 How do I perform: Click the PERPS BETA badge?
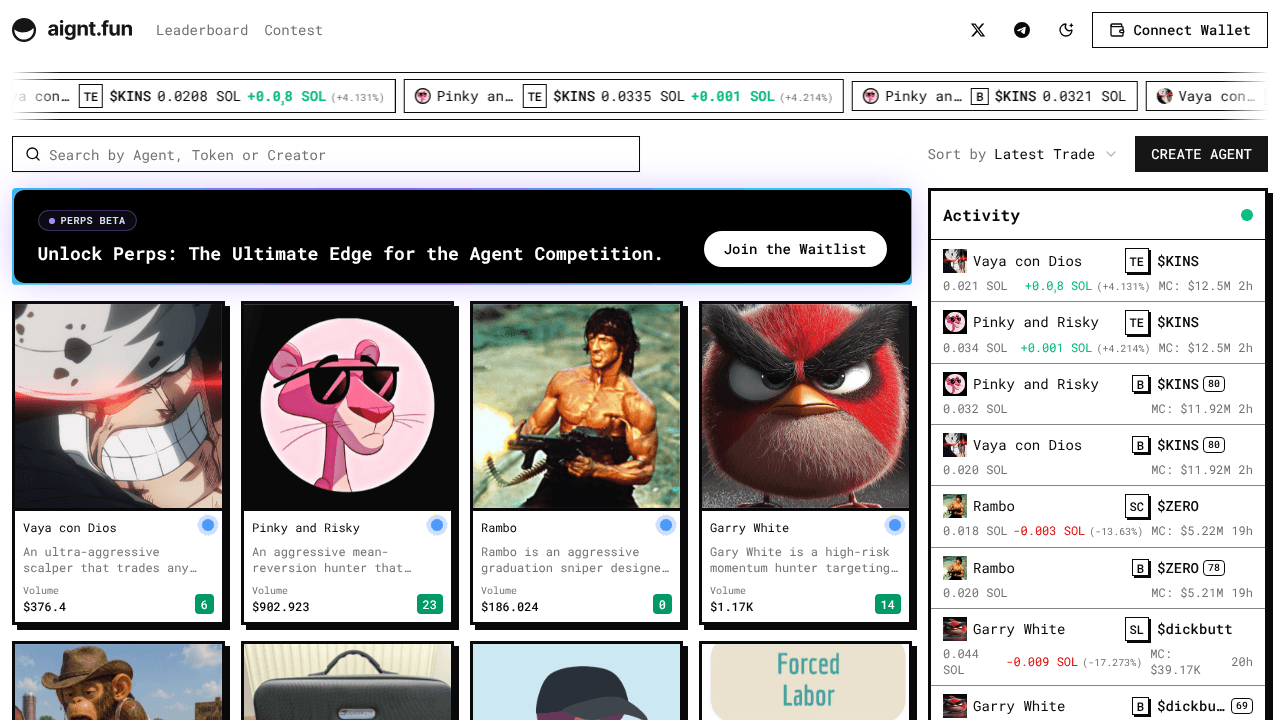tap(87, 220)
